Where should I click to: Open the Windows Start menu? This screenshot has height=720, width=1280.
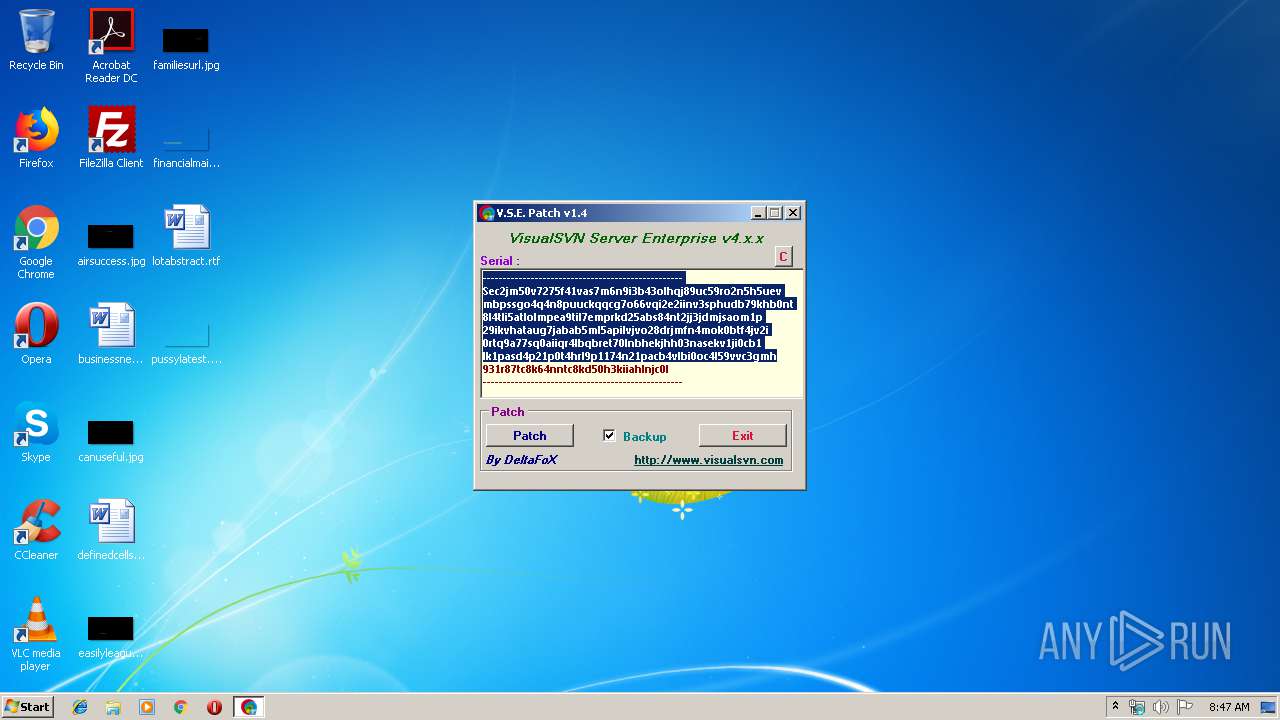tap(28, 707)
